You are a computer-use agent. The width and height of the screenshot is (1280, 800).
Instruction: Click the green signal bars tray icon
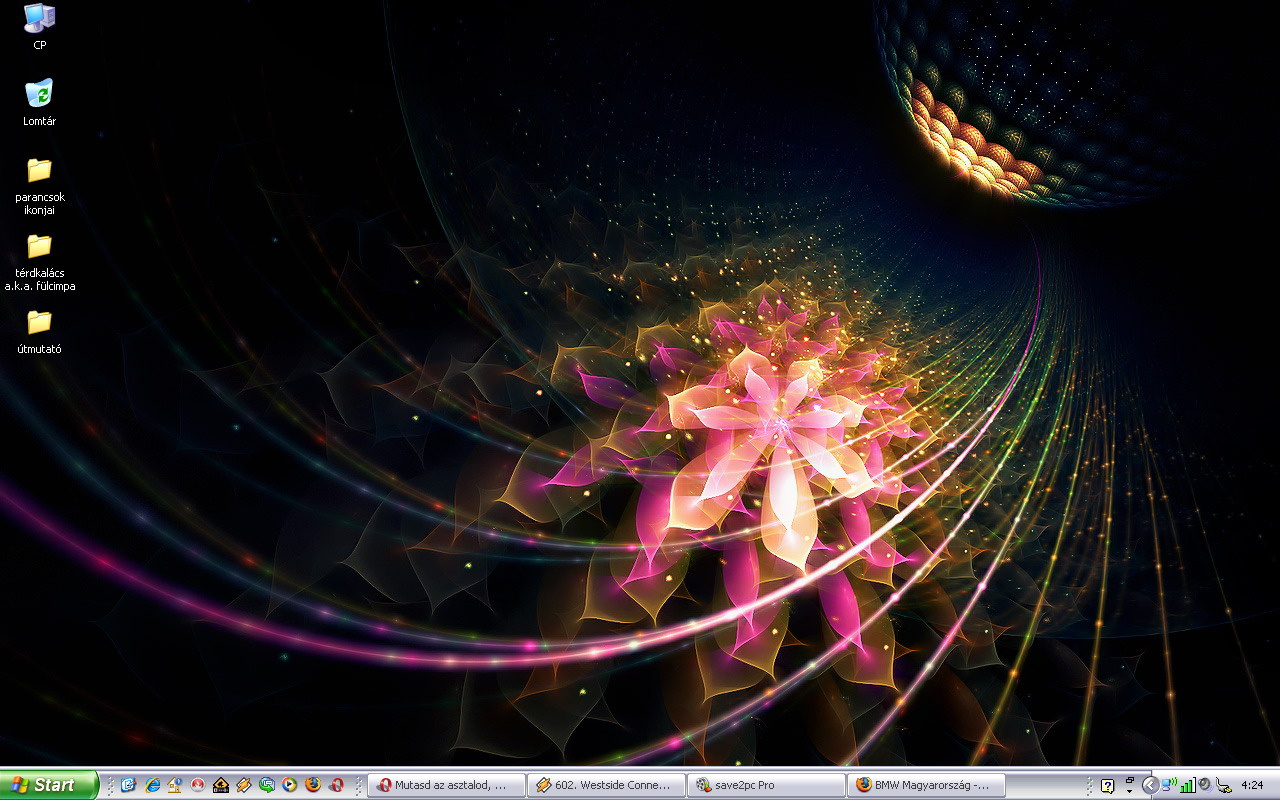[1188, 785]
